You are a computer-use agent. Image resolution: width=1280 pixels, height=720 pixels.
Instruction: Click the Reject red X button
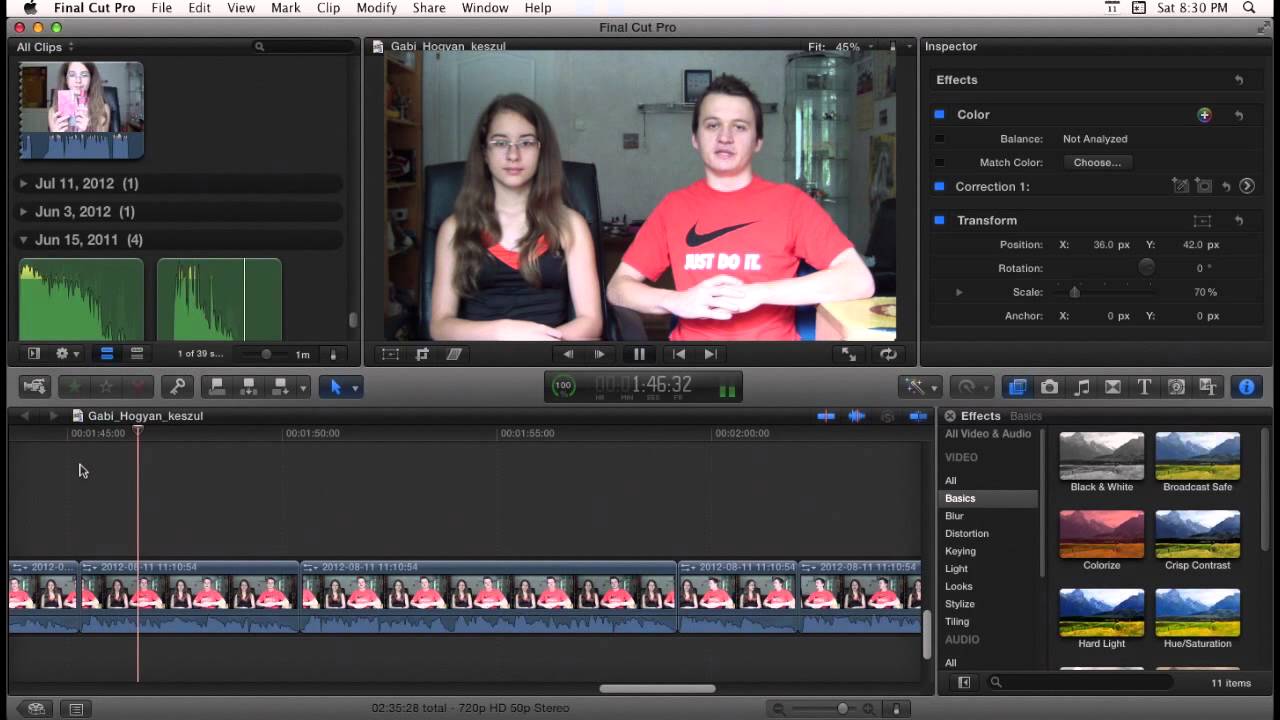tap(138, 387)
